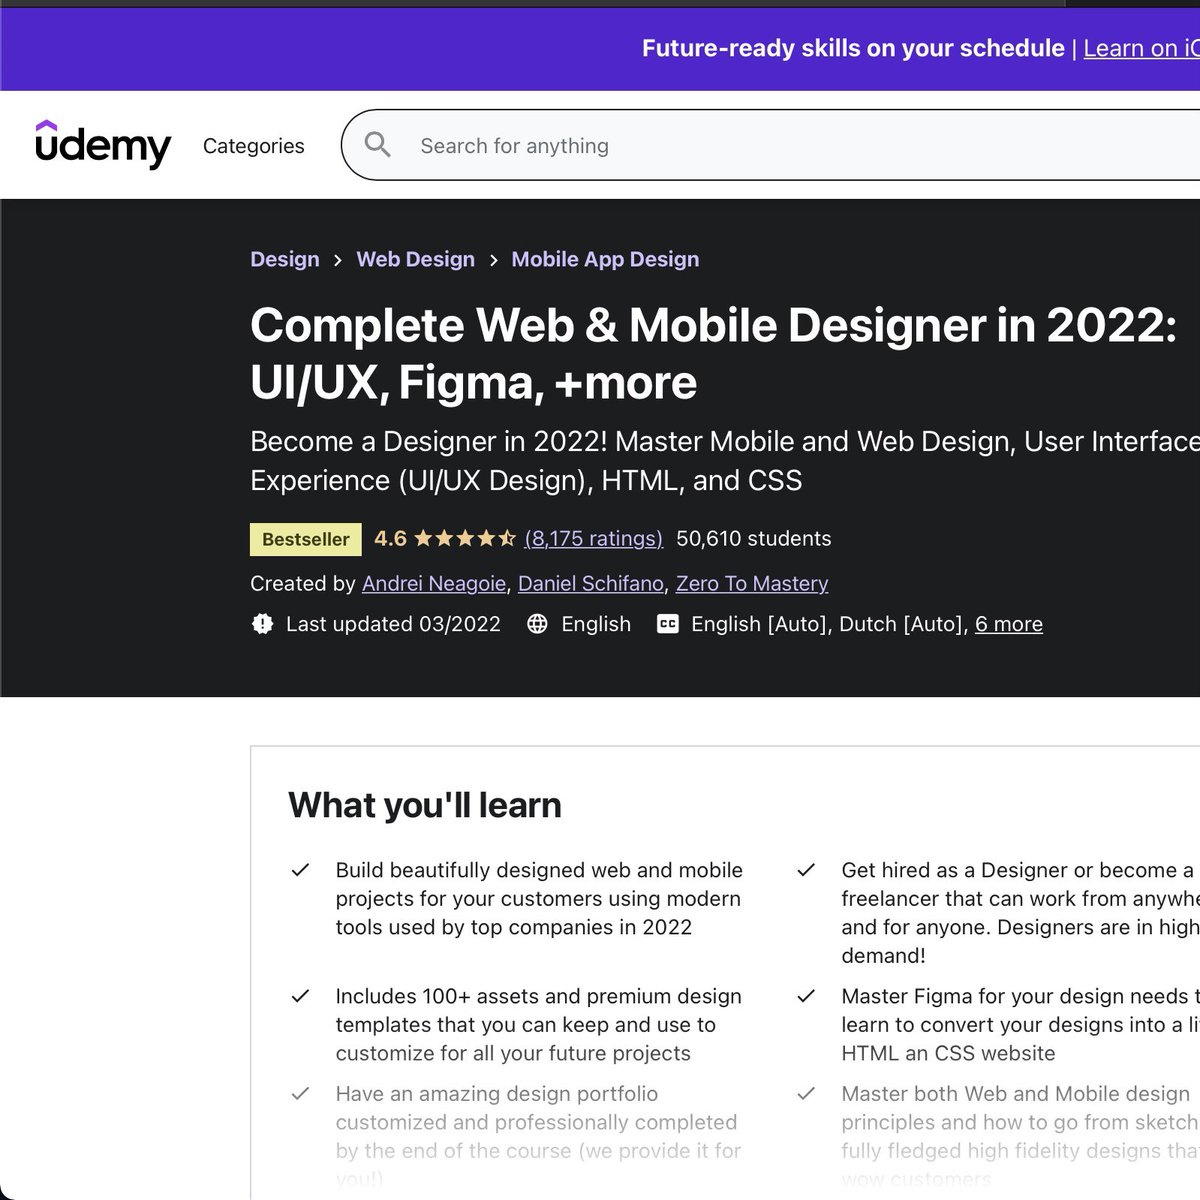Open the Mobile App Design breadcrumb
This screenshot has height=1200, width=1200.
(x=604, y=259)
